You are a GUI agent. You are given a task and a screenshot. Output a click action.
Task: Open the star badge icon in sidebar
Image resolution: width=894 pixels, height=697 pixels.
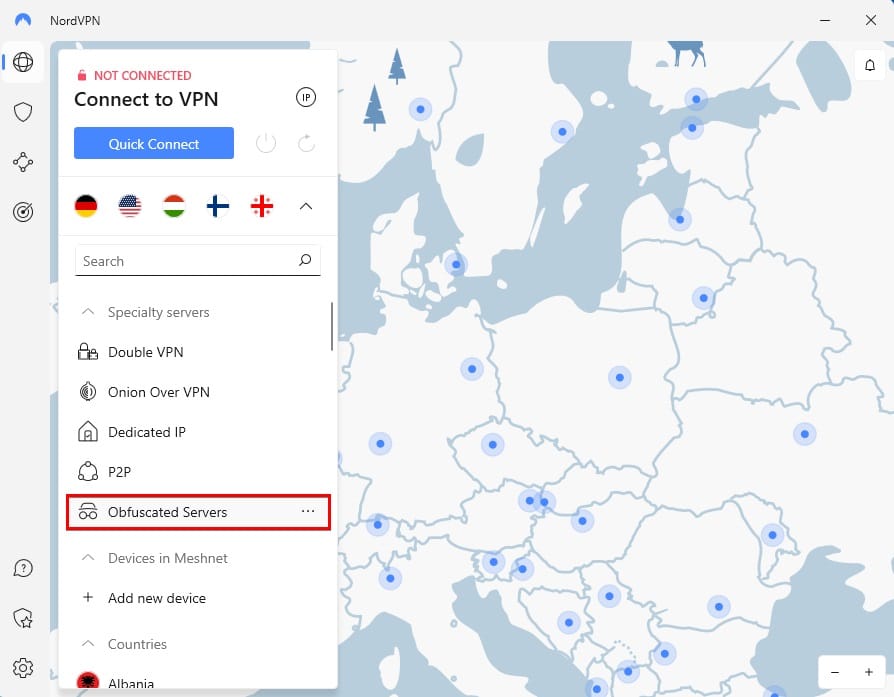pyautogui.click(x=23, y=618)
